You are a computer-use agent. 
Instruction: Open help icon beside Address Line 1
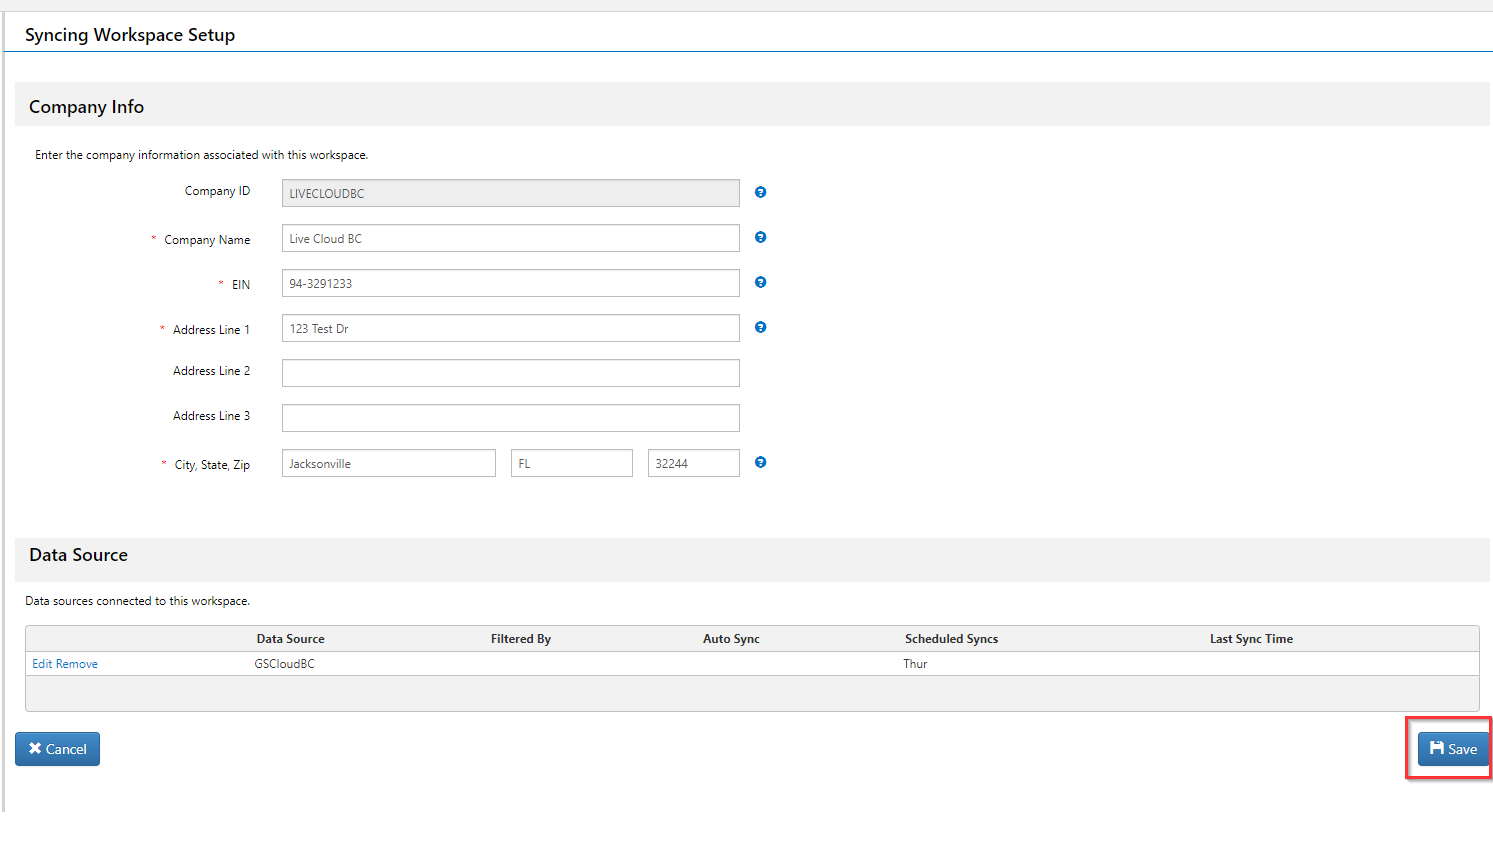[x=760, y=327]
